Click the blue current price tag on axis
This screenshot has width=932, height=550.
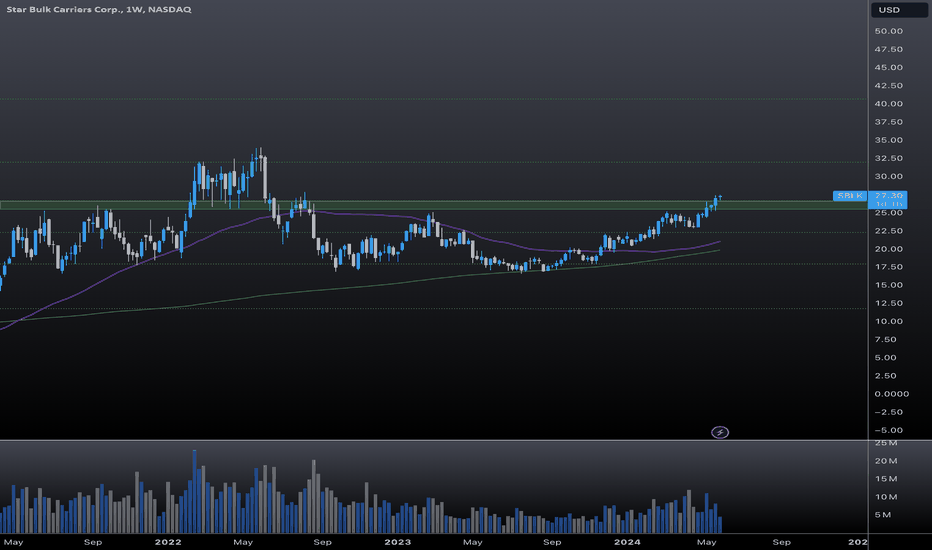(888, 199)
